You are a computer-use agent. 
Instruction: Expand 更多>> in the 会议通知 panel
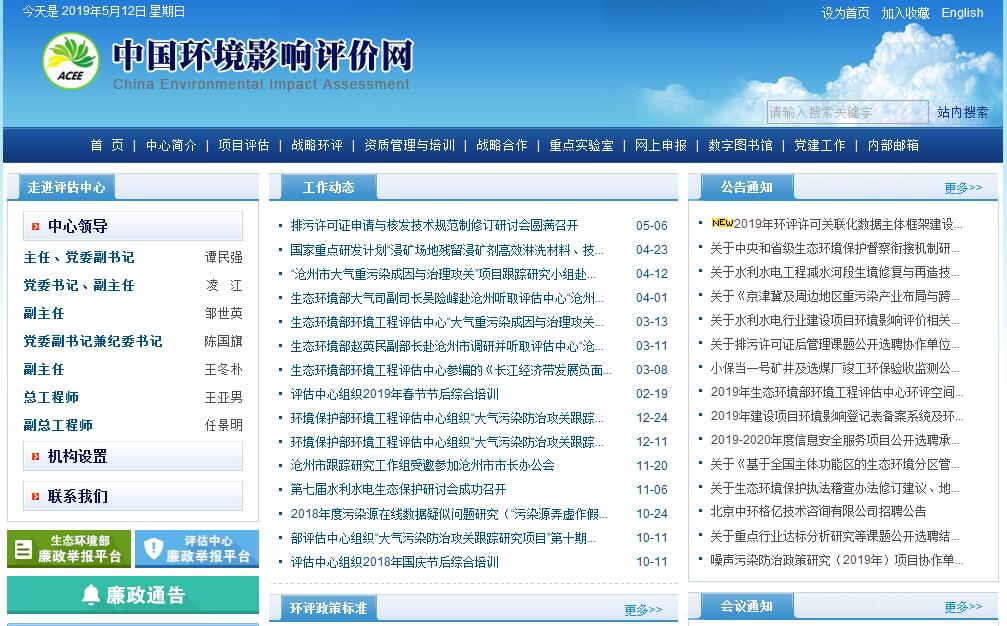[x=963, y=607]
